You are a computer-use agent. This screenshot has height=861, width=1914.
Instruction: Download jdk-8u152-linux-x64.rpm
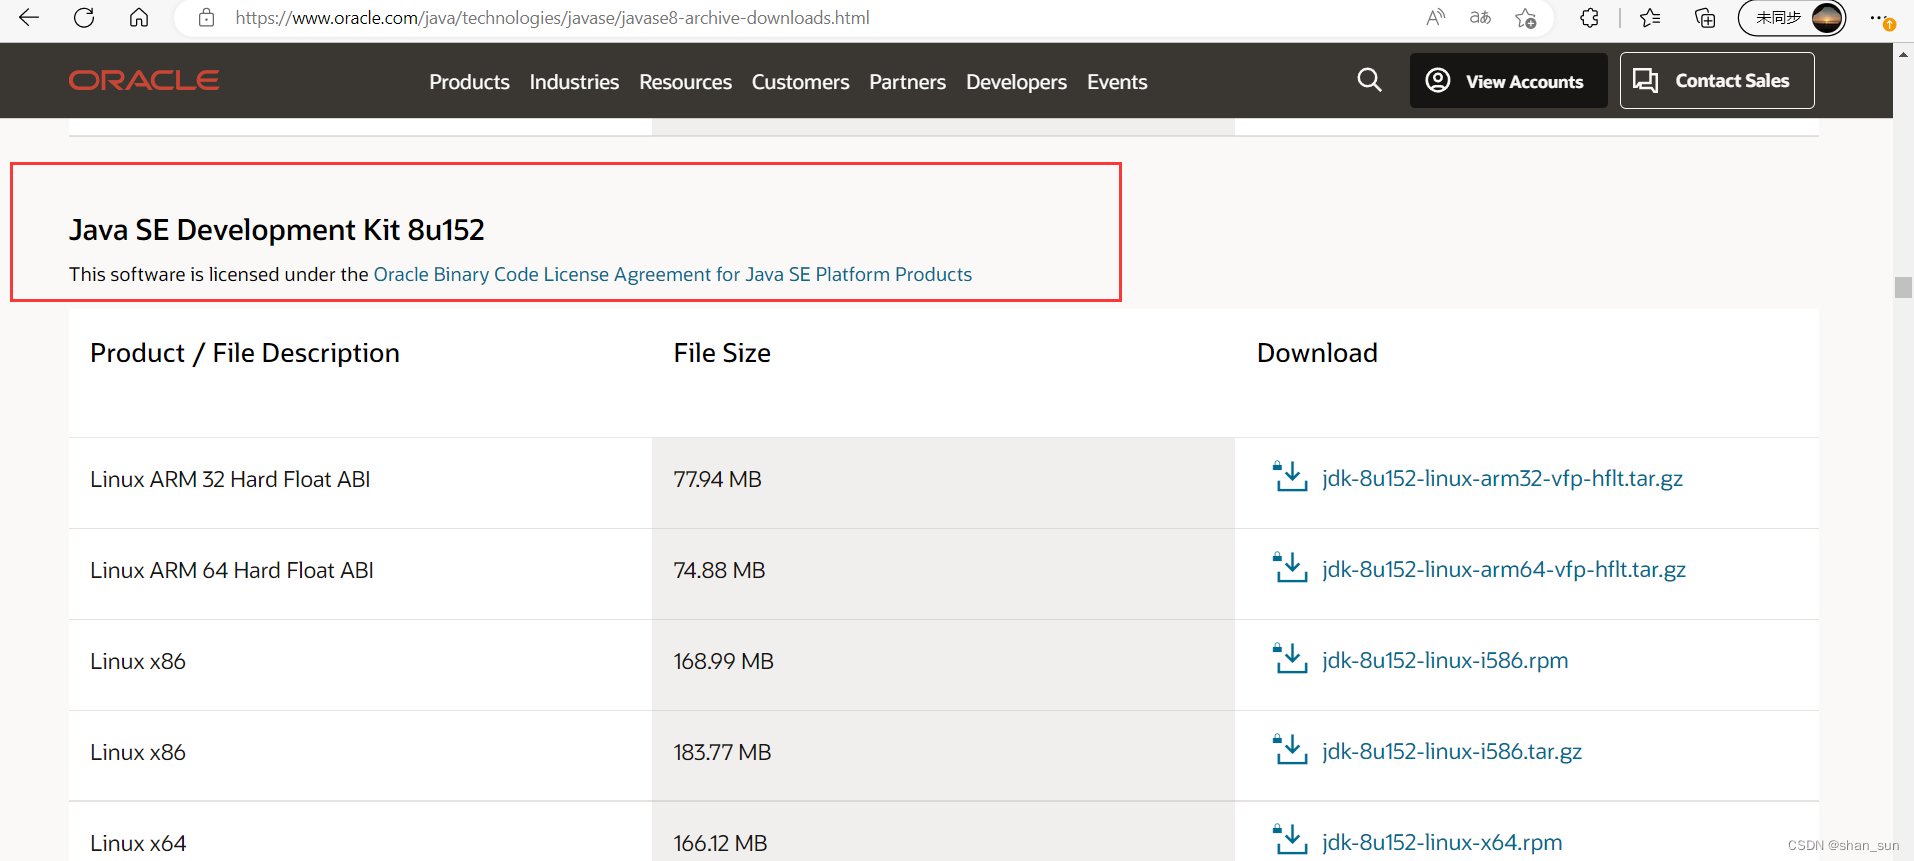[x=1442, y=842]
